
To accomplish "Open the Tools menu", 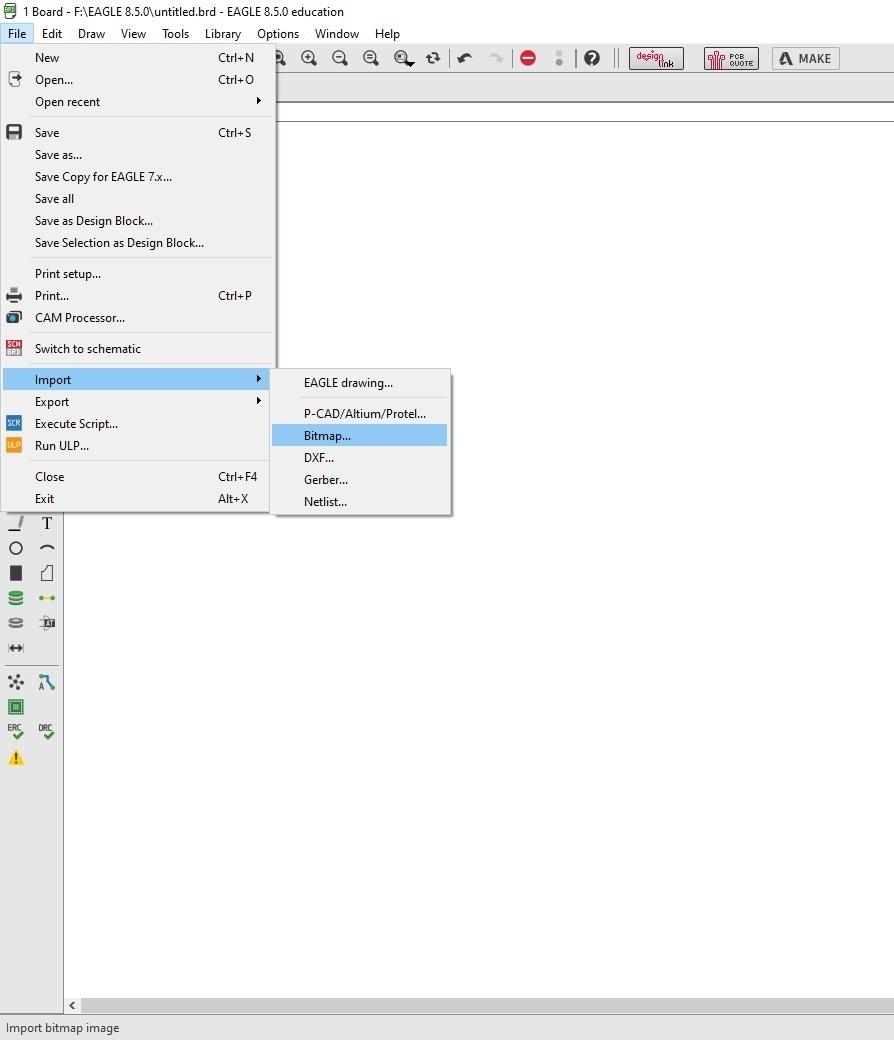I will point(176,34).
